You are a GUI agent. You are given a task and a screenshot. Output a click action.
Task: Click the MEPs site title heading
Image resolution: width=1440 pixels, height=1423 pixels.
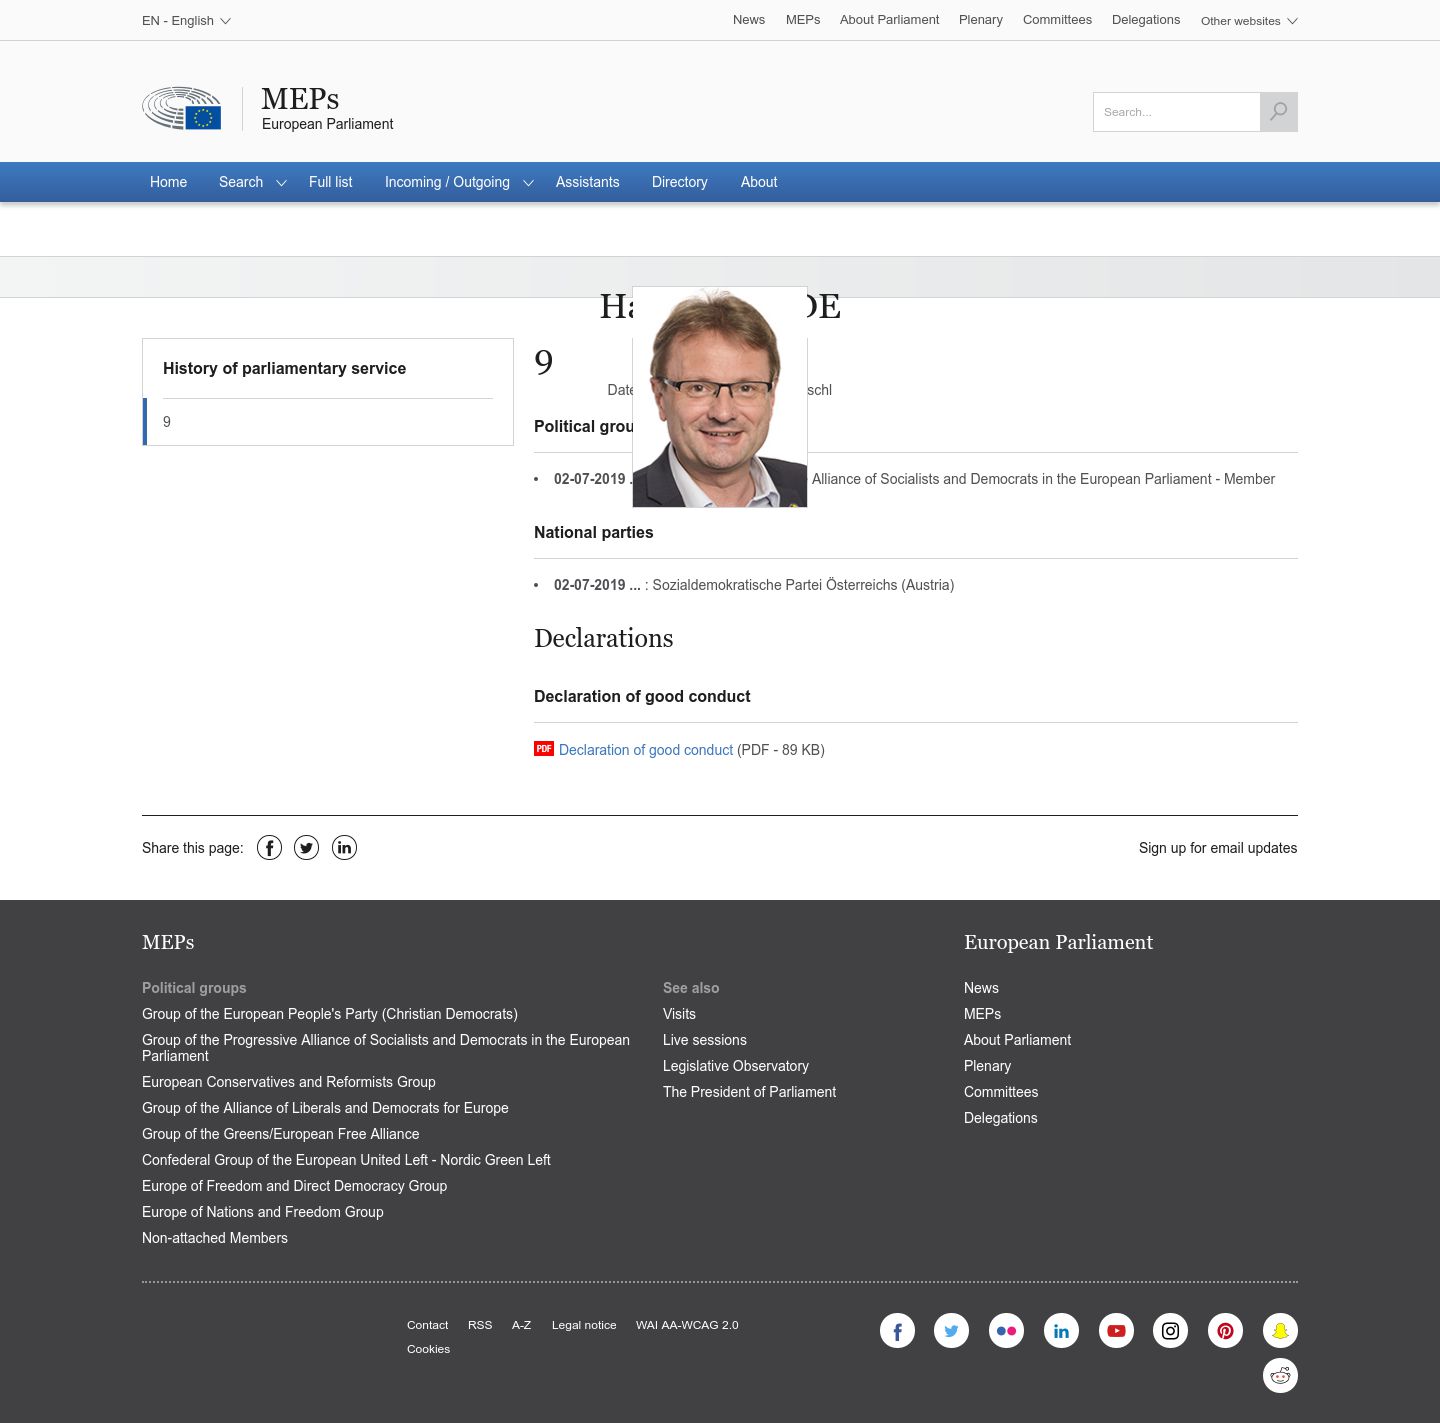[x=300, y=99]
